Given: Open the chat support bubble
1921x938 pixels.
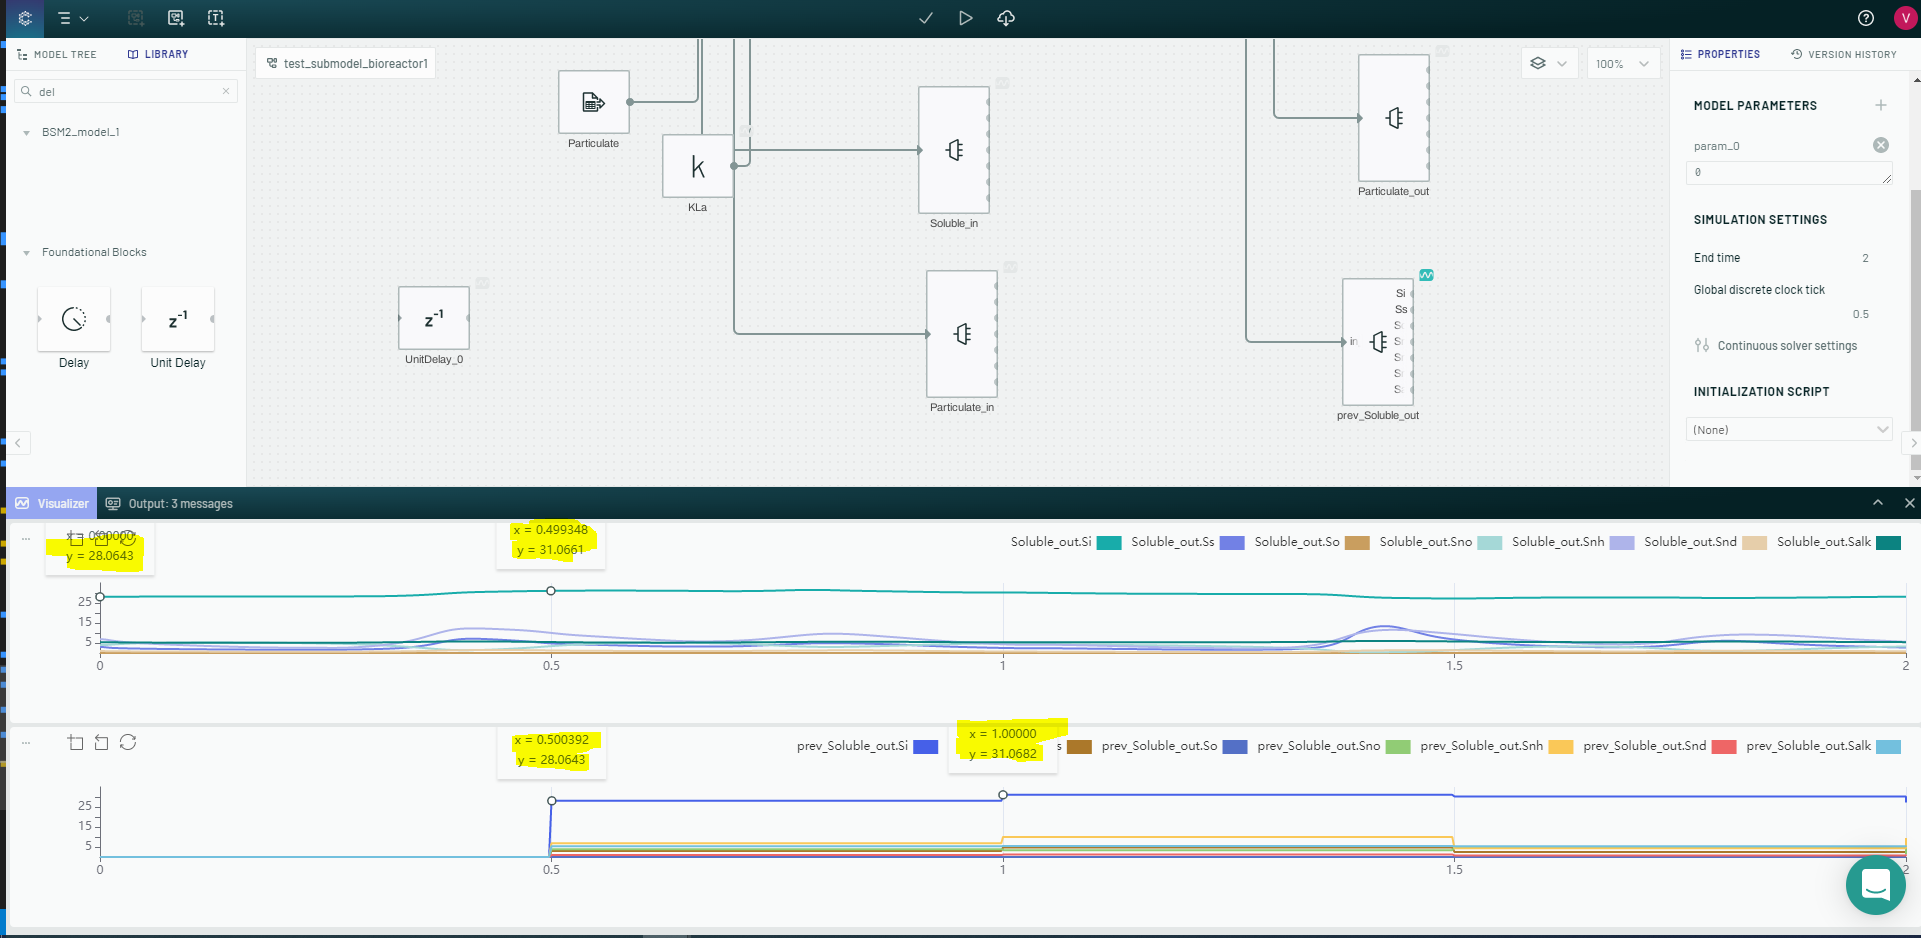Looking at the screenshot, I should coord(1875,885).
